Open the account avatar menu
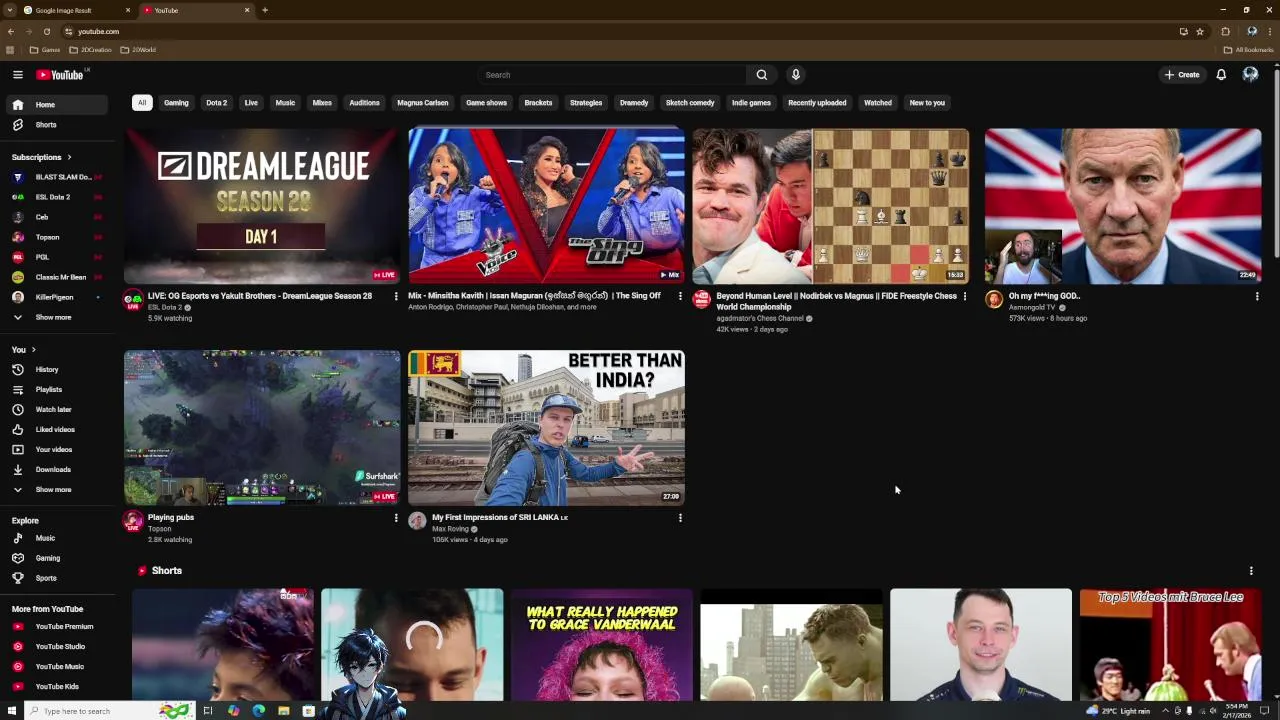Image resolution: width=1280 pixels, height=720 pixels. pyautogui.click(x=1250, y=75)
